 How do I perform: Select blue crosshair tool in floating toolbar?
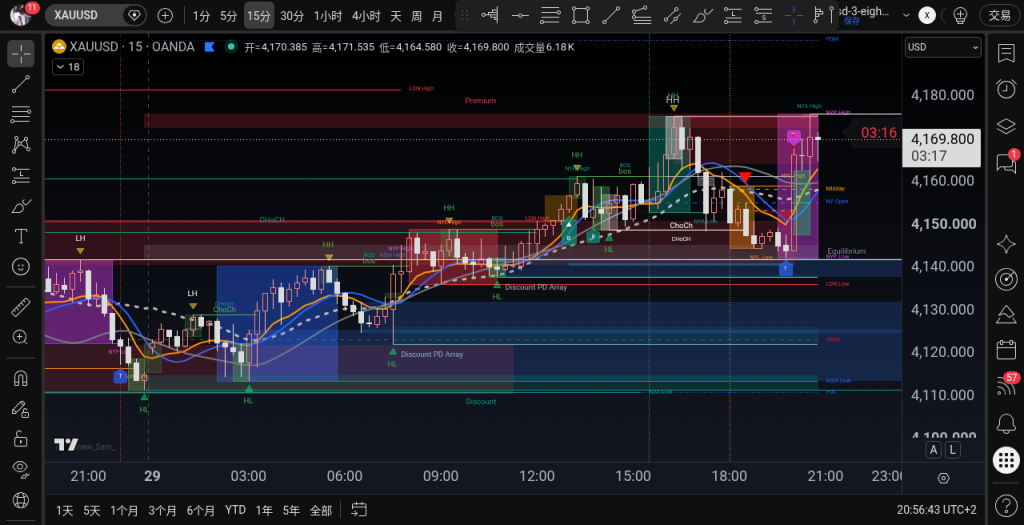pos(793,16)
